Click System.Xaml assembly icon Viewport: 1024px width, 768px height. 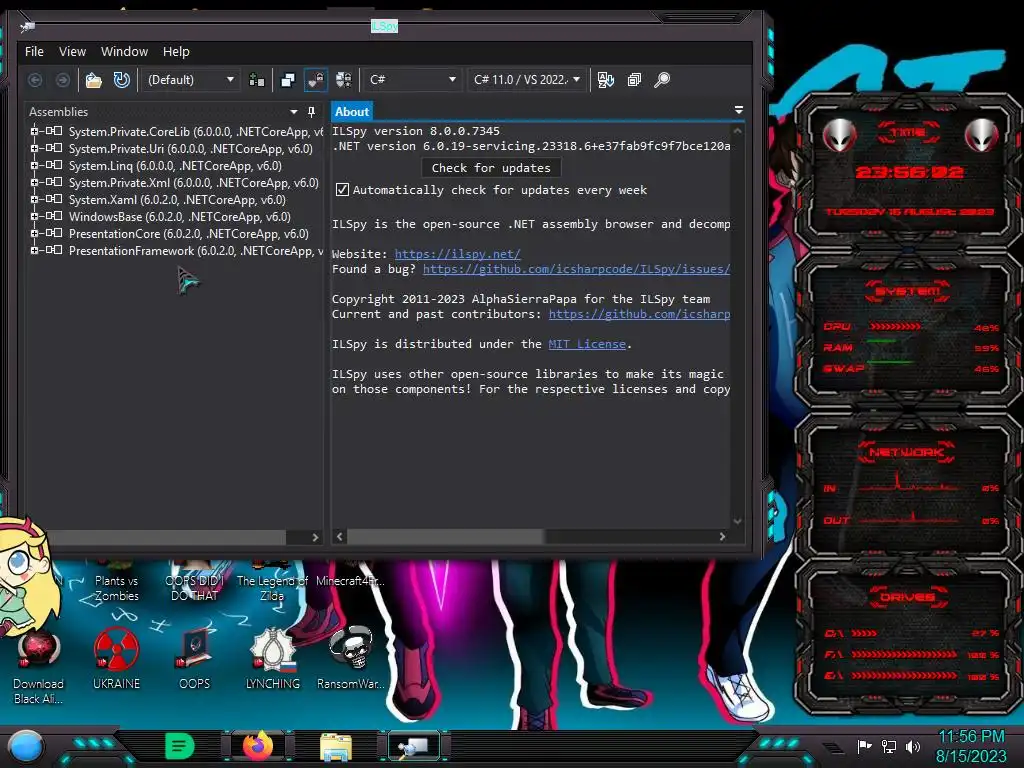tap(54, 199)
